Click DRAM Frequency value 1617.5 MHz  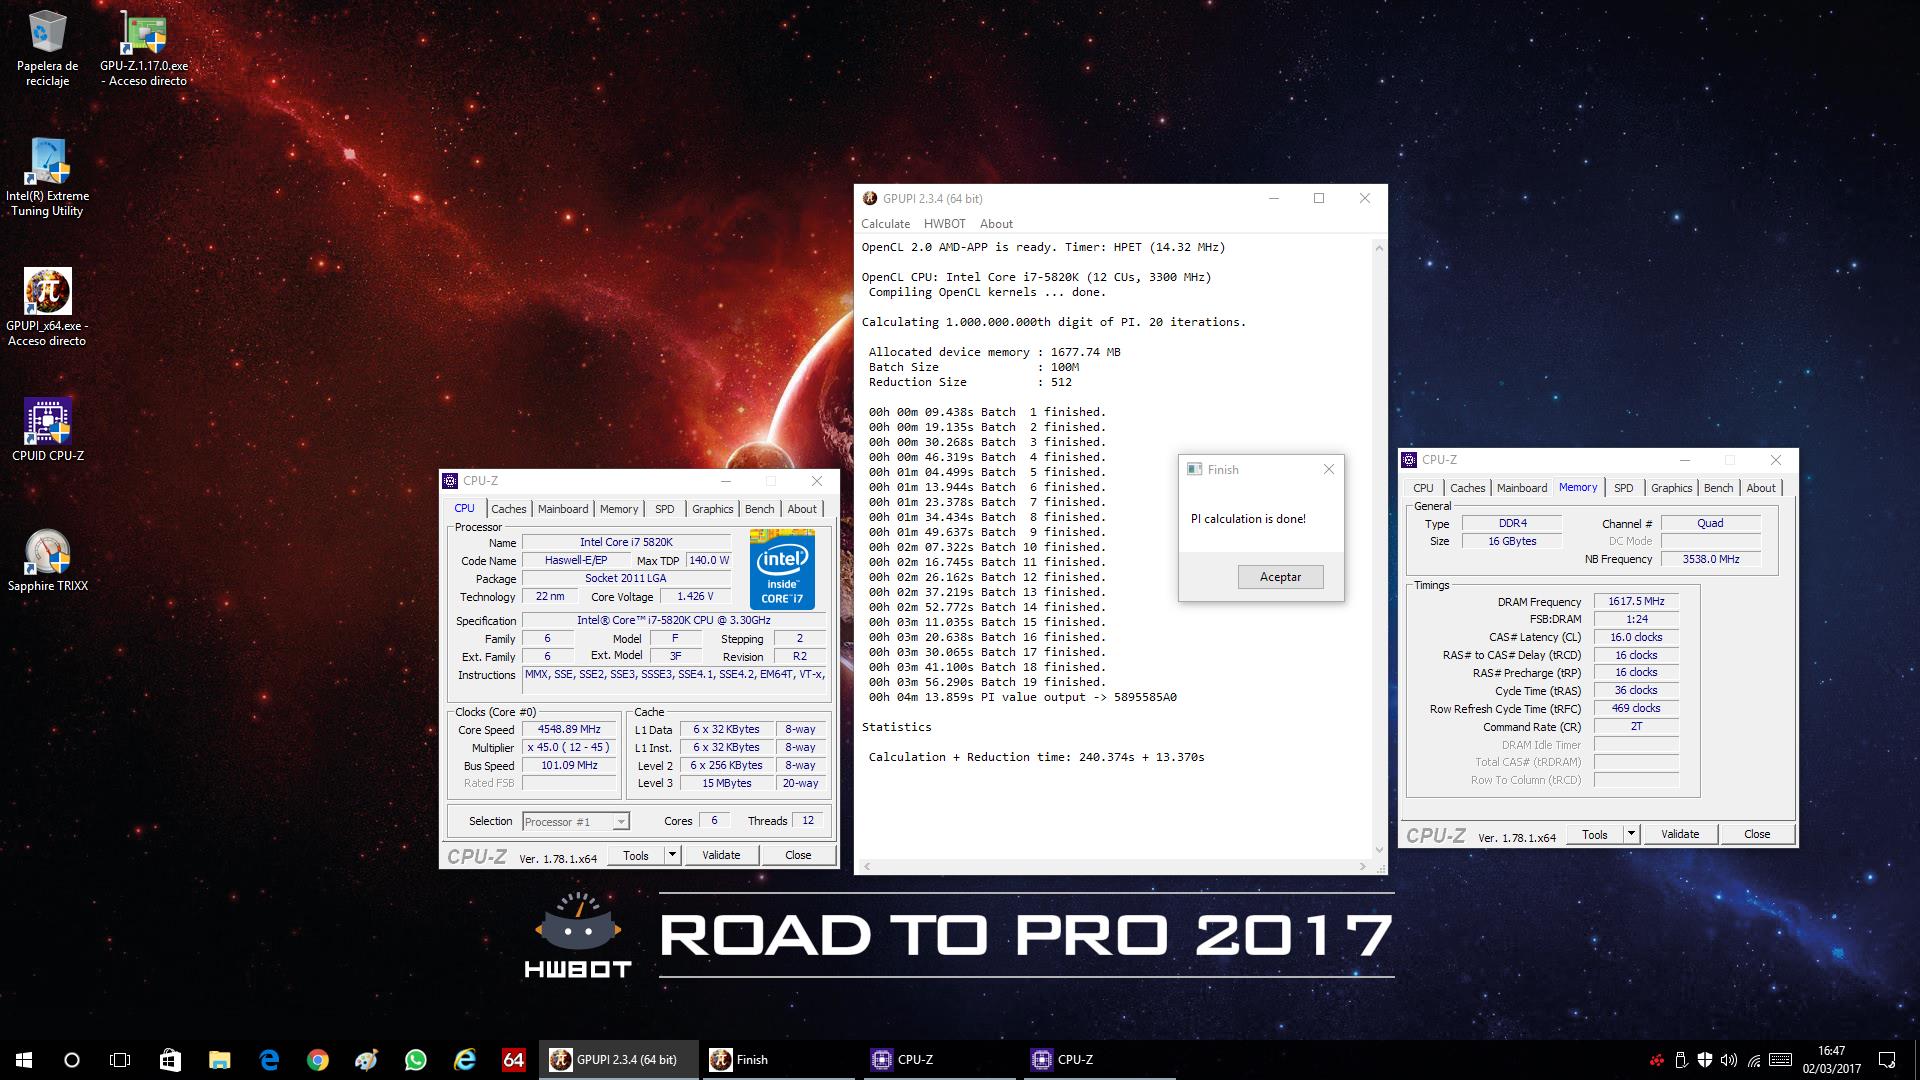pyautogui.click(x=1636, y=602)
